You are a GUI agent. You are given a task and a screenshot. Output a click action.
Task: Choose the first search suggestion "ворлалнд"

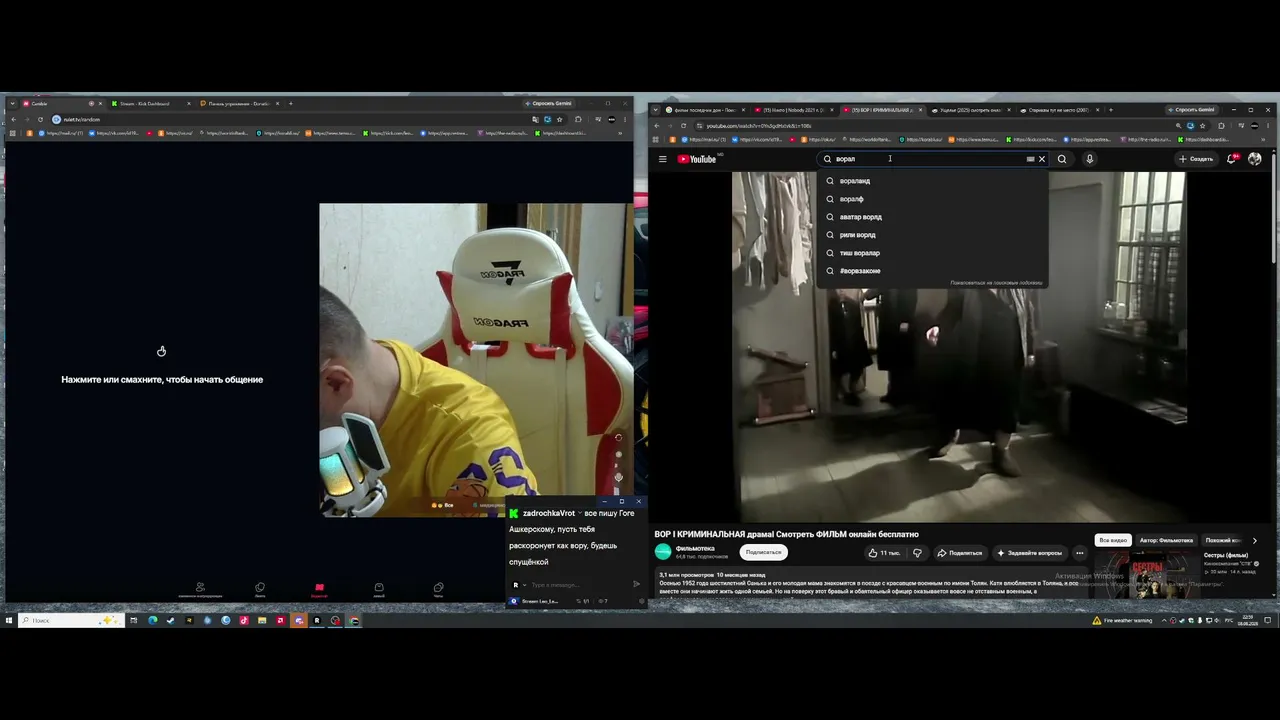click(x=933, y=181)
